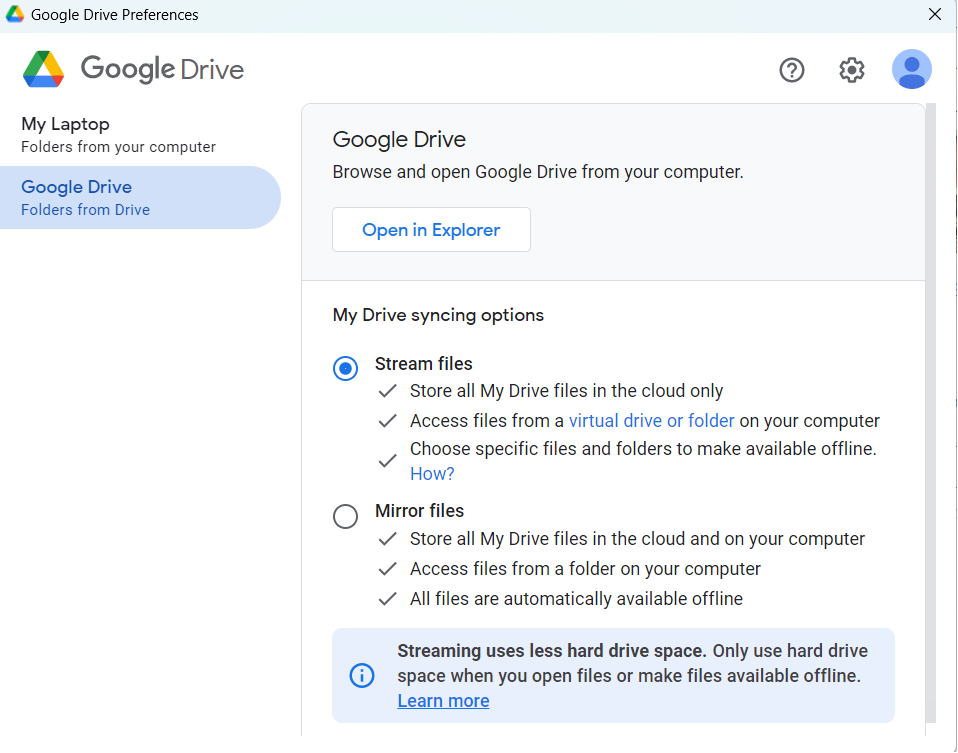Open the Learn more link
958x753 pixels.
tap(443, 701)
